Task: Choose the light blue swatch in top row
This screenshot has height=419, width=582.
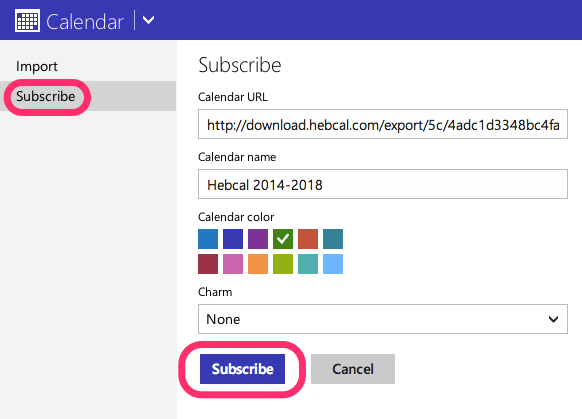Action: [208, 239]
